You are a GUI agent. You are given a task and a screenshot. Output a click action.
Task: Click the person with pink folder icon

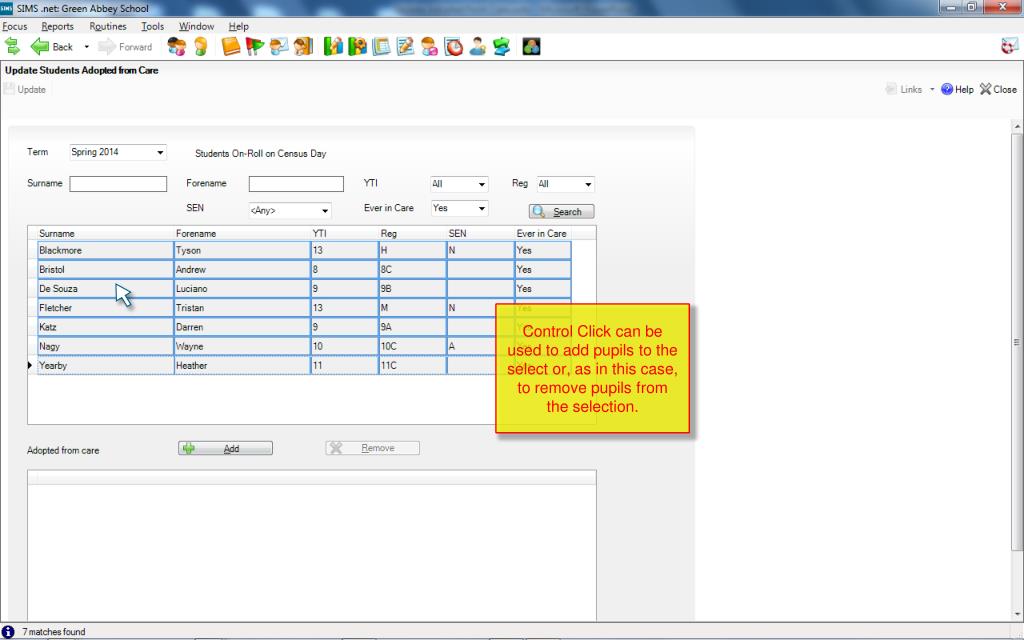(x=429, y=46)
